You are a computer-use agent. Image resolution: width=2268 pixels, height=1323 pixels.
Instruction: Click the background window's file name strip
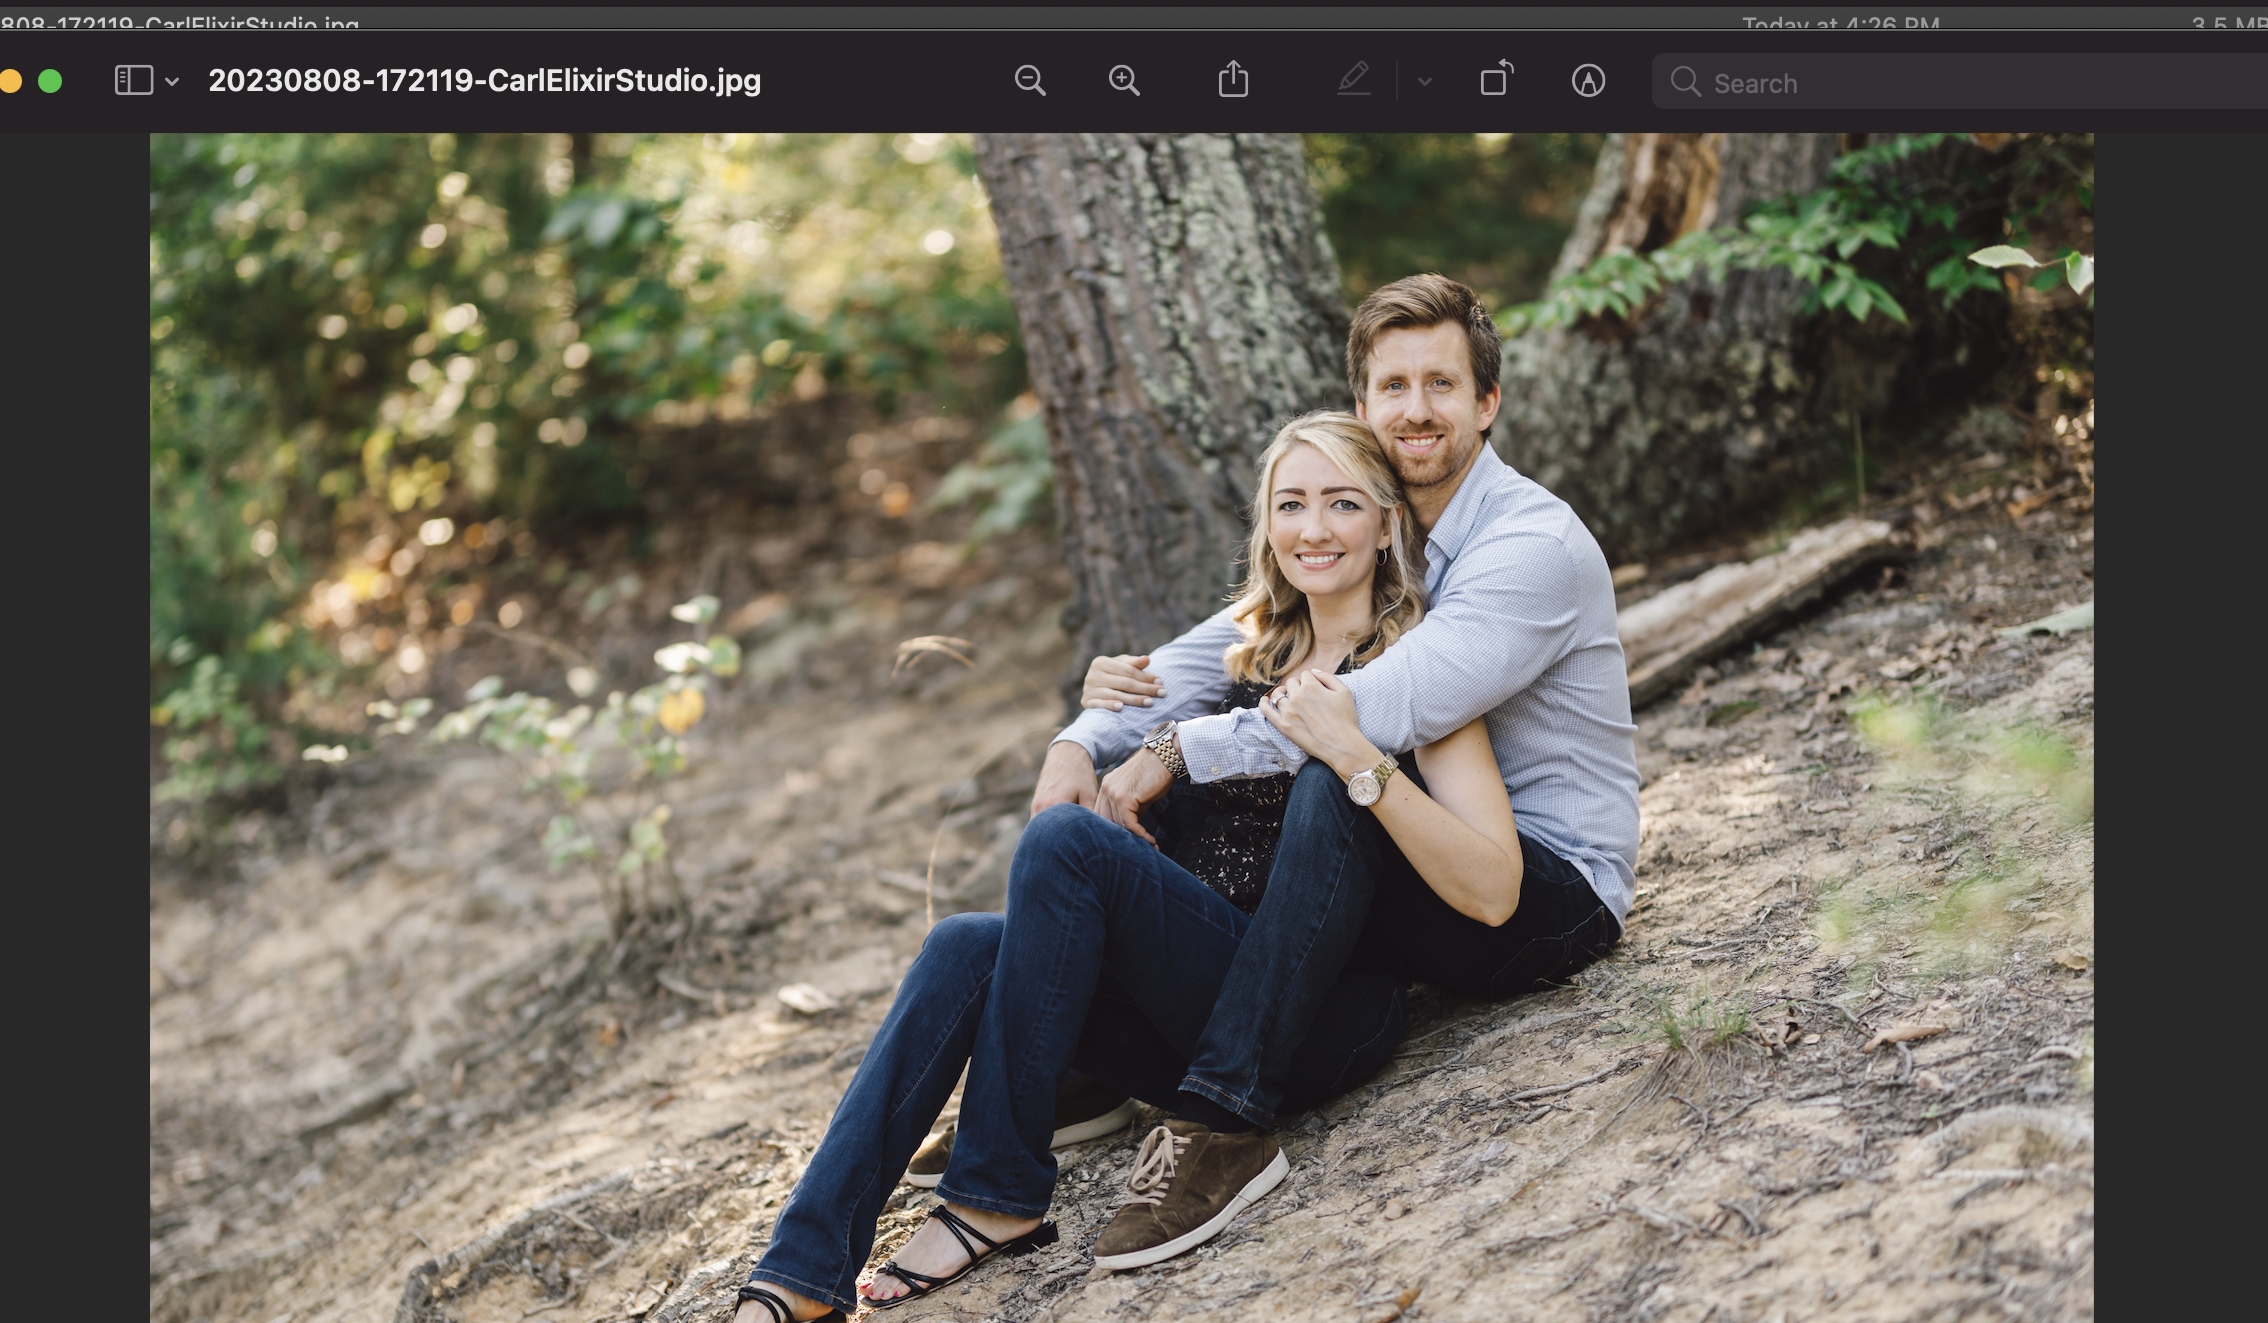pyautogui.click(x=180, y=21)
